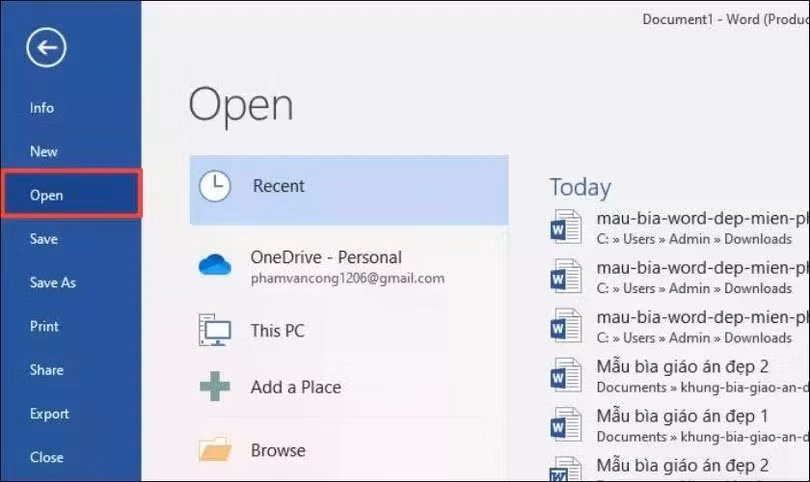
Task: Click the back arrow circle icon
Action: [x=46, y=48]
